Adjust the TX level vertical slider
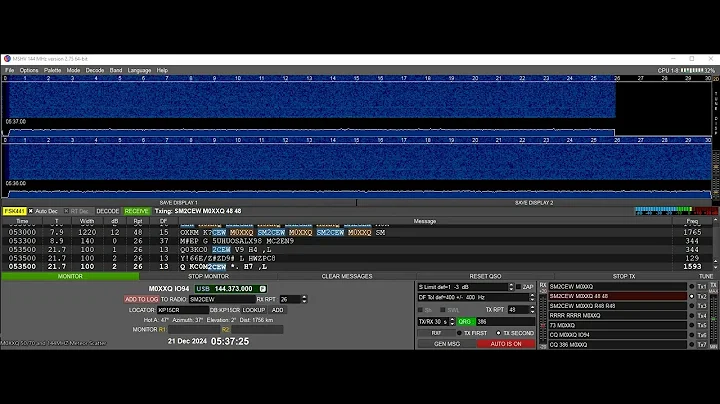Viewport: 720px width, 404px height. click(714, 318)
